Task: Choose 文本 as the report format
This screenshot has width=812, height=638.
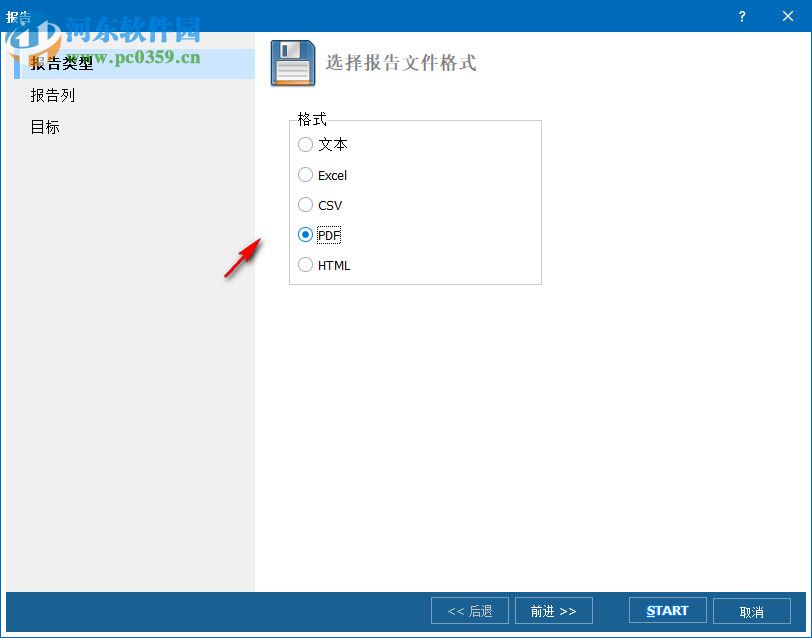Action: coord(306,145)
